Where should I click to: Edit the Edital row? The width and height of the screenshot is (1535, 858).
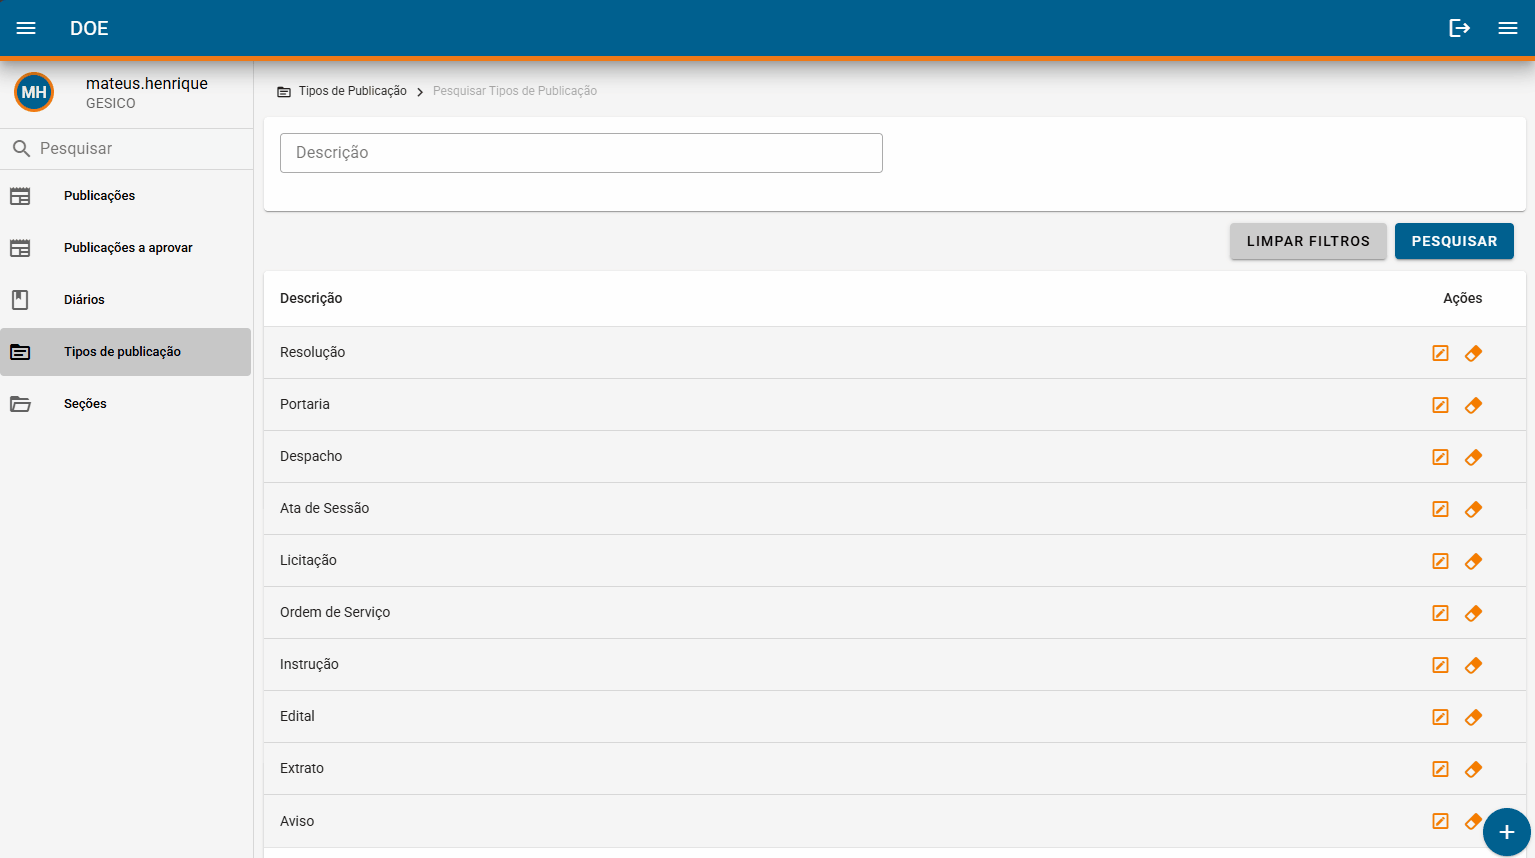point(1440,717)
